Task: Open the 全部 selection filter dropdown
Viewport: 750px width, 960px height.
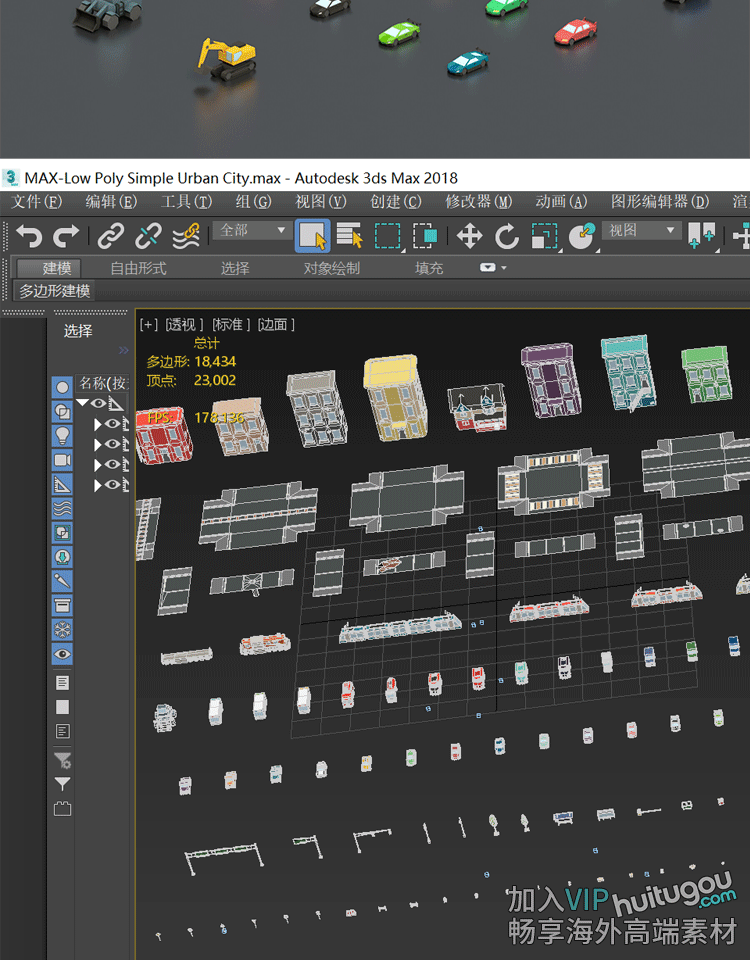Action: [252, 231]
